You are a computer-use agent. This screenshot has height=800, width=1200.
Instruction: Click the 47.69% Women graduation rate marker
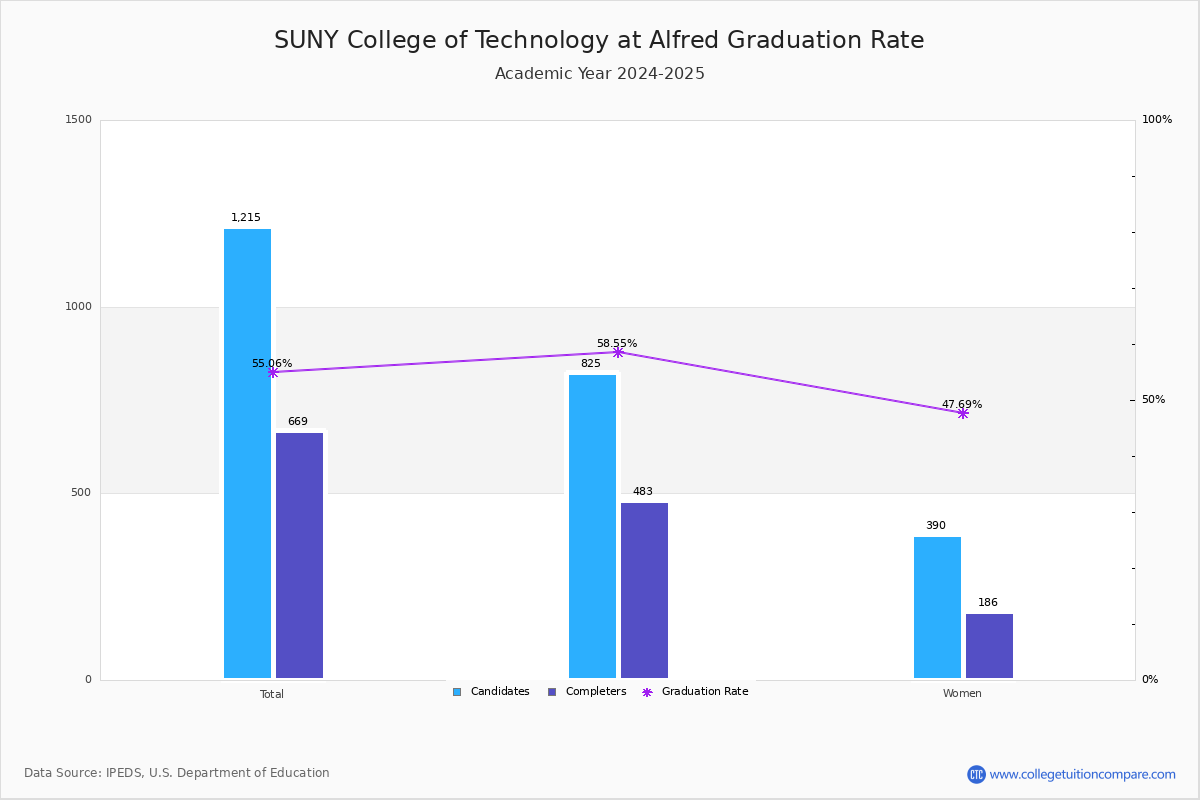coord(963,413)
